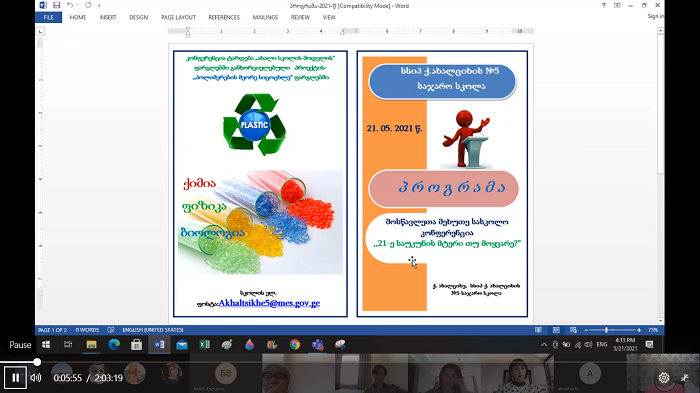Screen dimensions: 700x393
Task: Open Ribbon Display Options button
Action: (x=617, y=5)
